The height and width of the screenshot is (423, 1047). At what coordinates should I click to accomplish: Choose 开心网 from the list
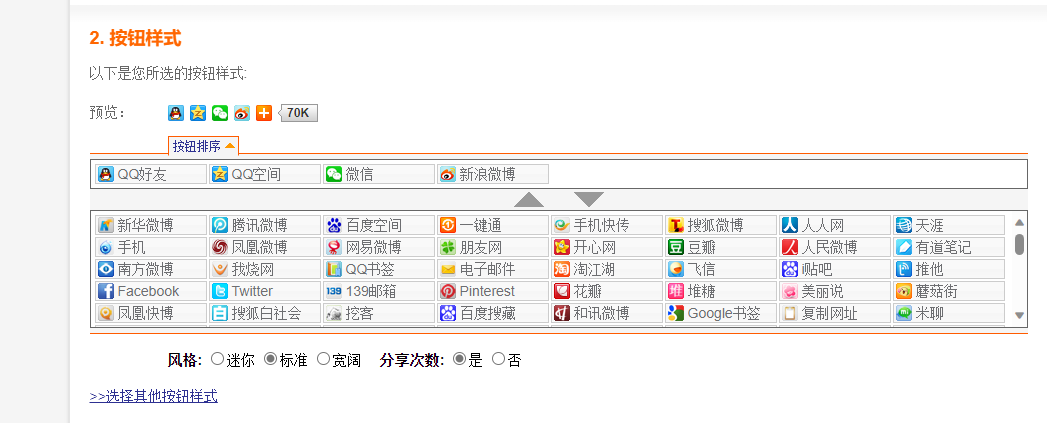(607, 247)
